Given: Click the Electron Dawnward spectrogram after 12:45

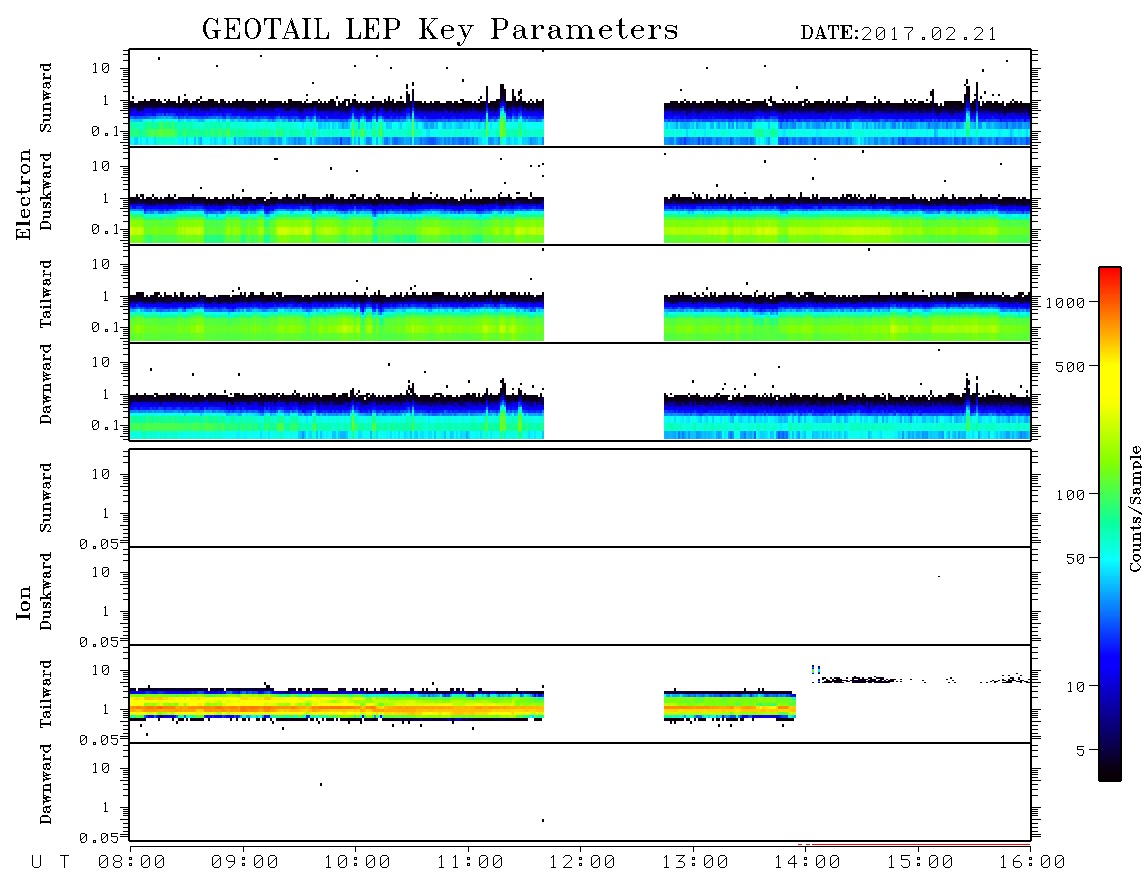Looking at the screenshot, I should pos(847,417).
